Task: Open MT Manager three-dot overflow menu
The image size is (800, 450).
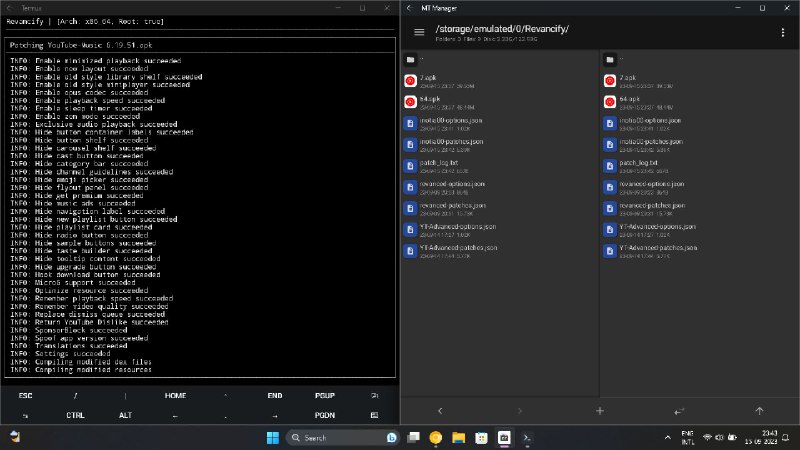Action: (783, 32)
